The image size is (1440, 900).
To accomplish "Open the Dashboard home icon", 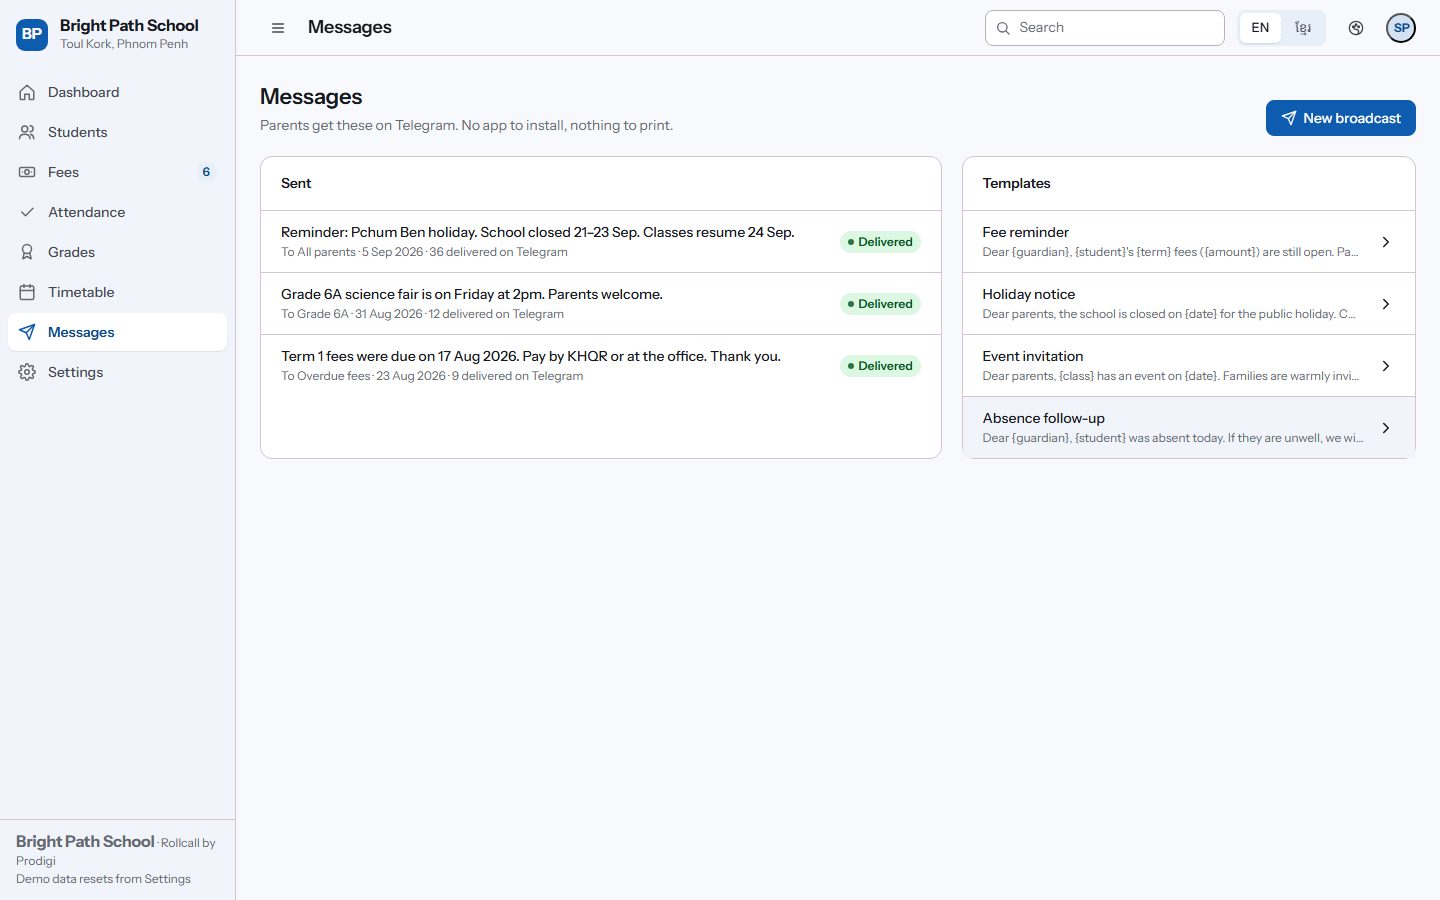I will (x=27, y=92).
